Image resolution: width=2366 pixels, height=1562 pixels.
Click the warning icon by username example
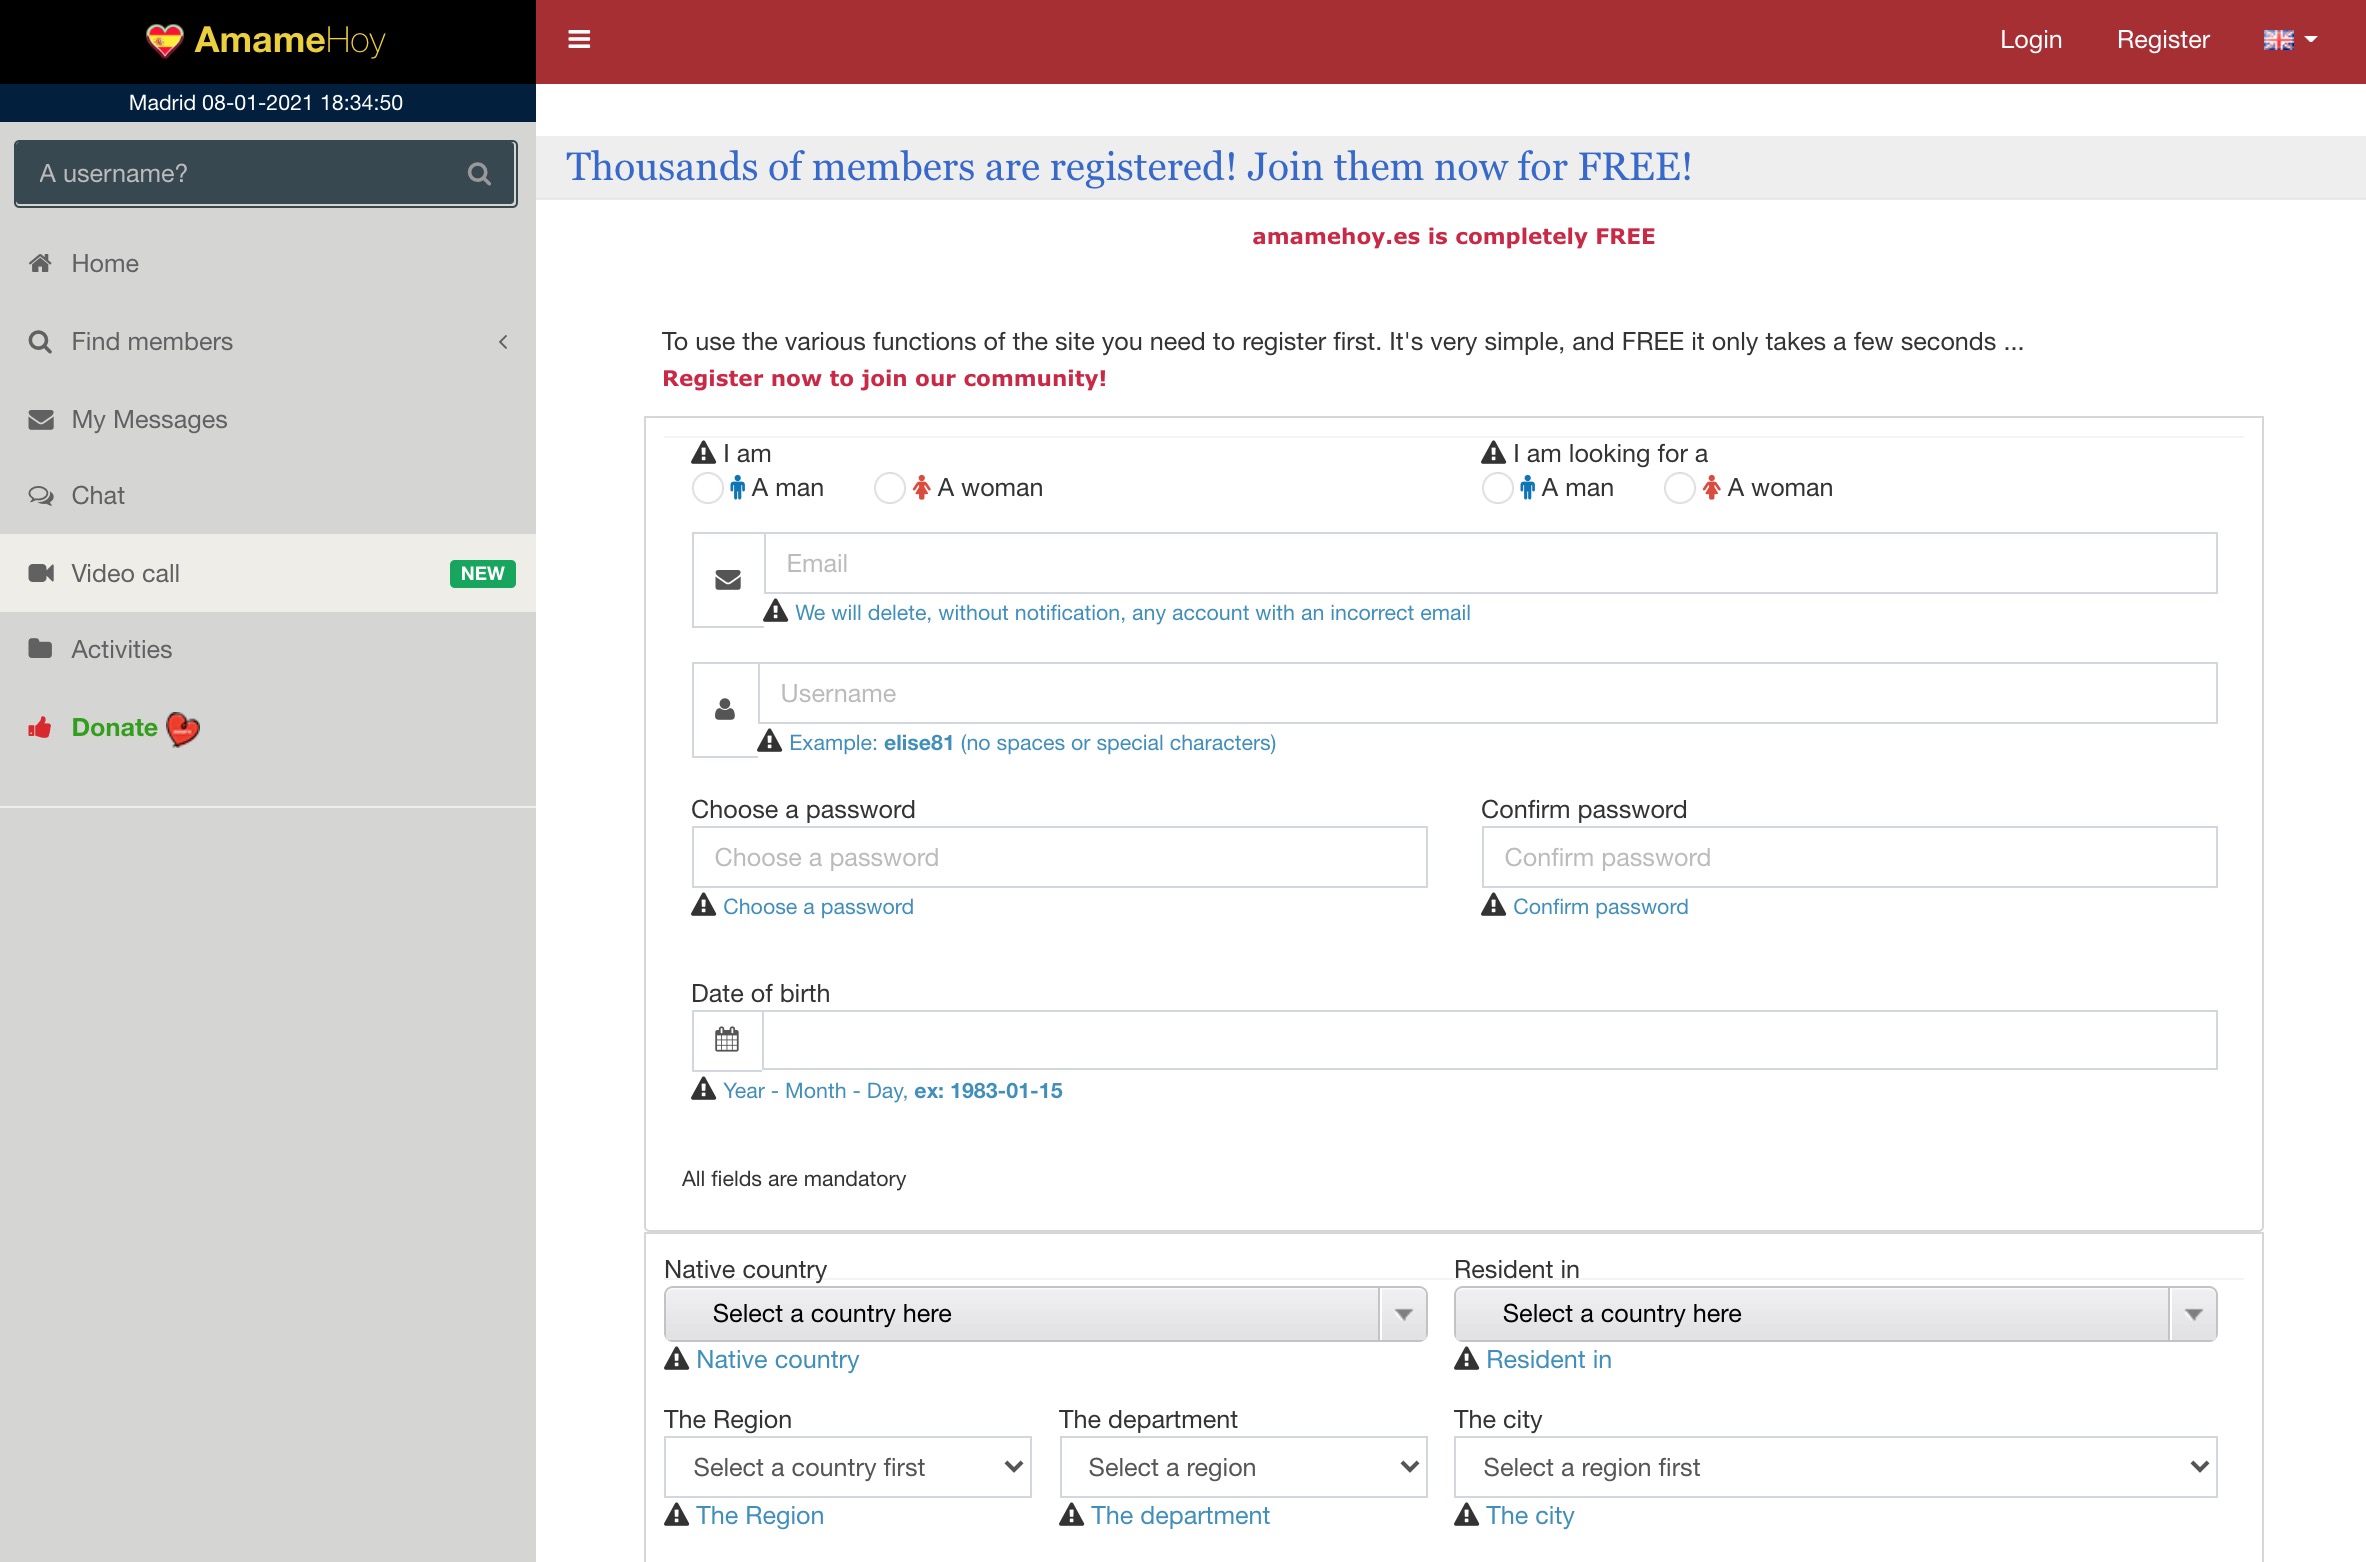(770, 741)
